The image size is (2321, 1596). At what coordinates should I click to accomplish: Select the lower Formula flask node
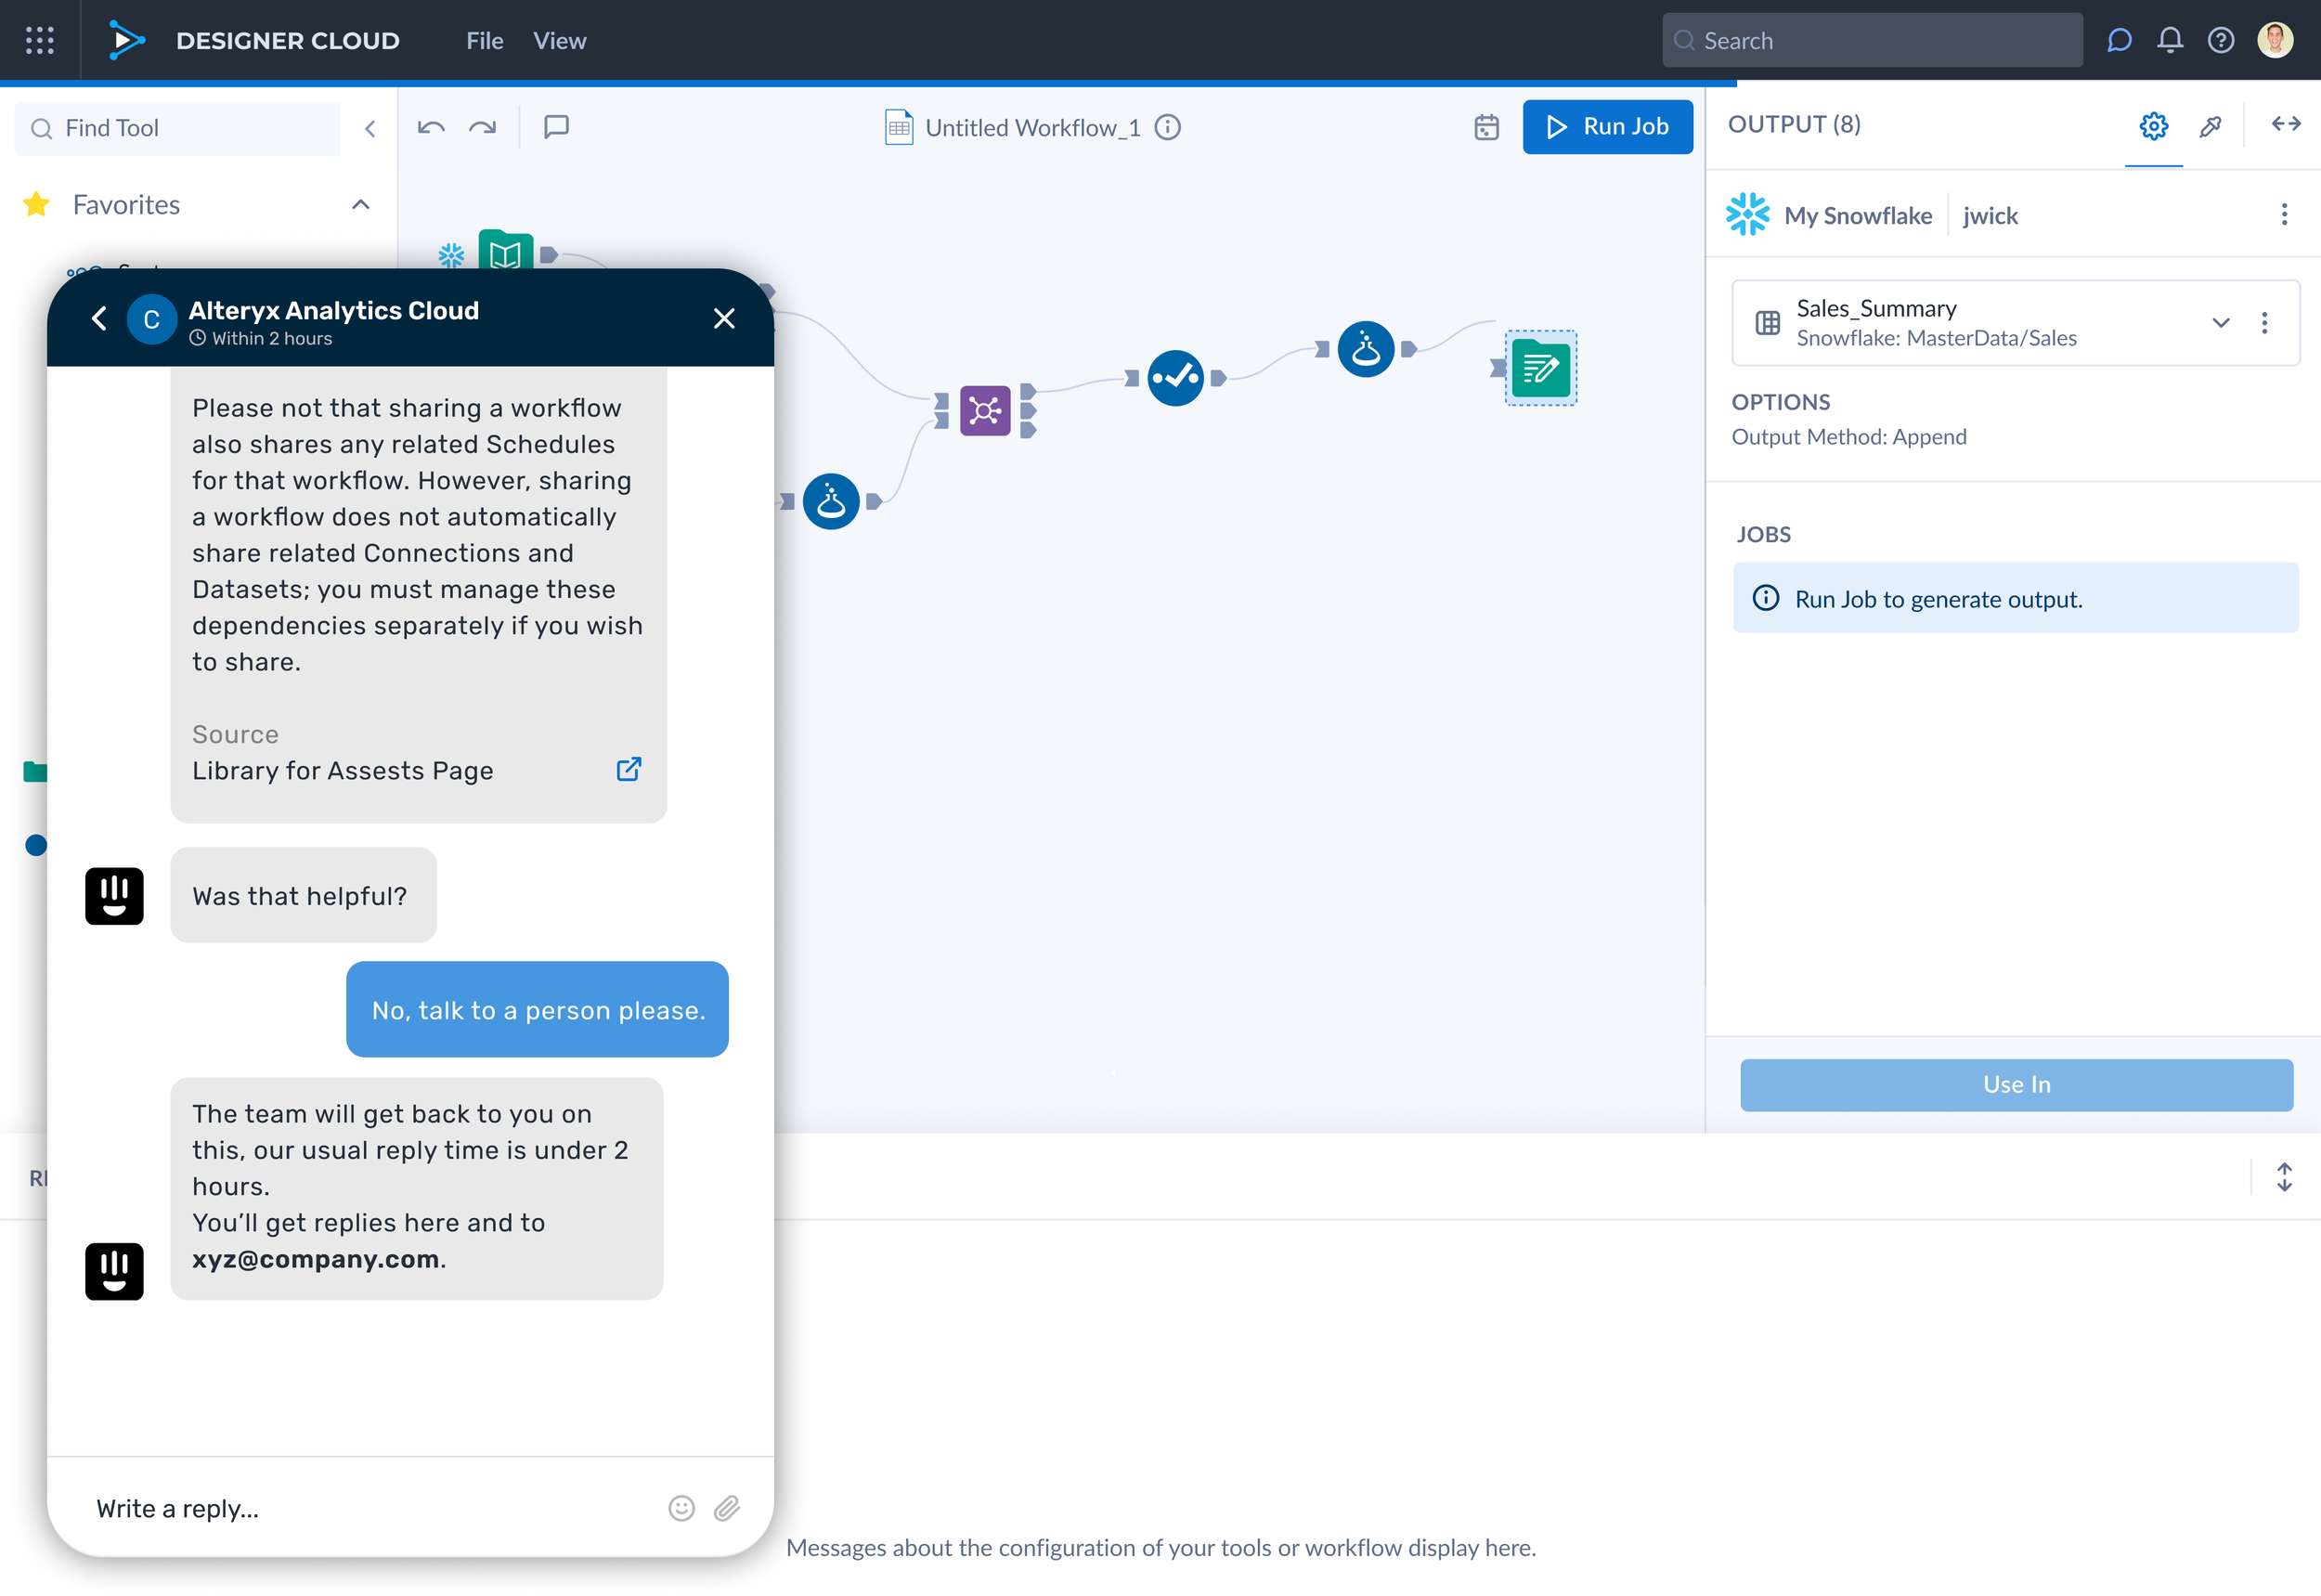tap(831, 501)
